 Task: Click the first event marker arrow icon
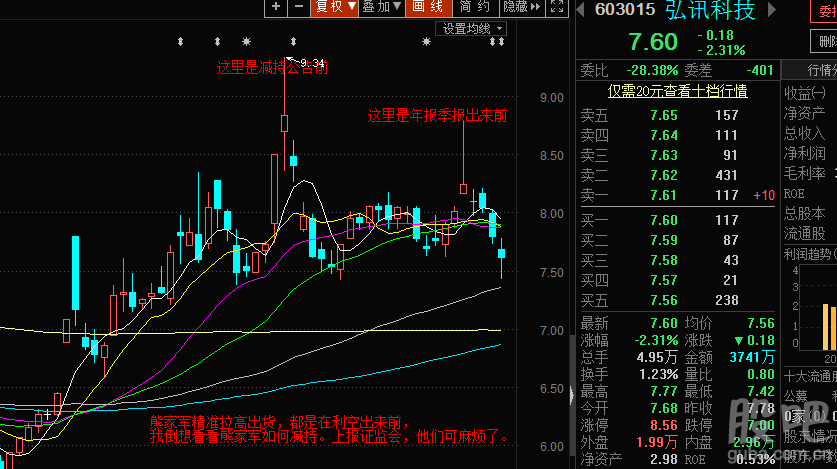coord(180,42)
